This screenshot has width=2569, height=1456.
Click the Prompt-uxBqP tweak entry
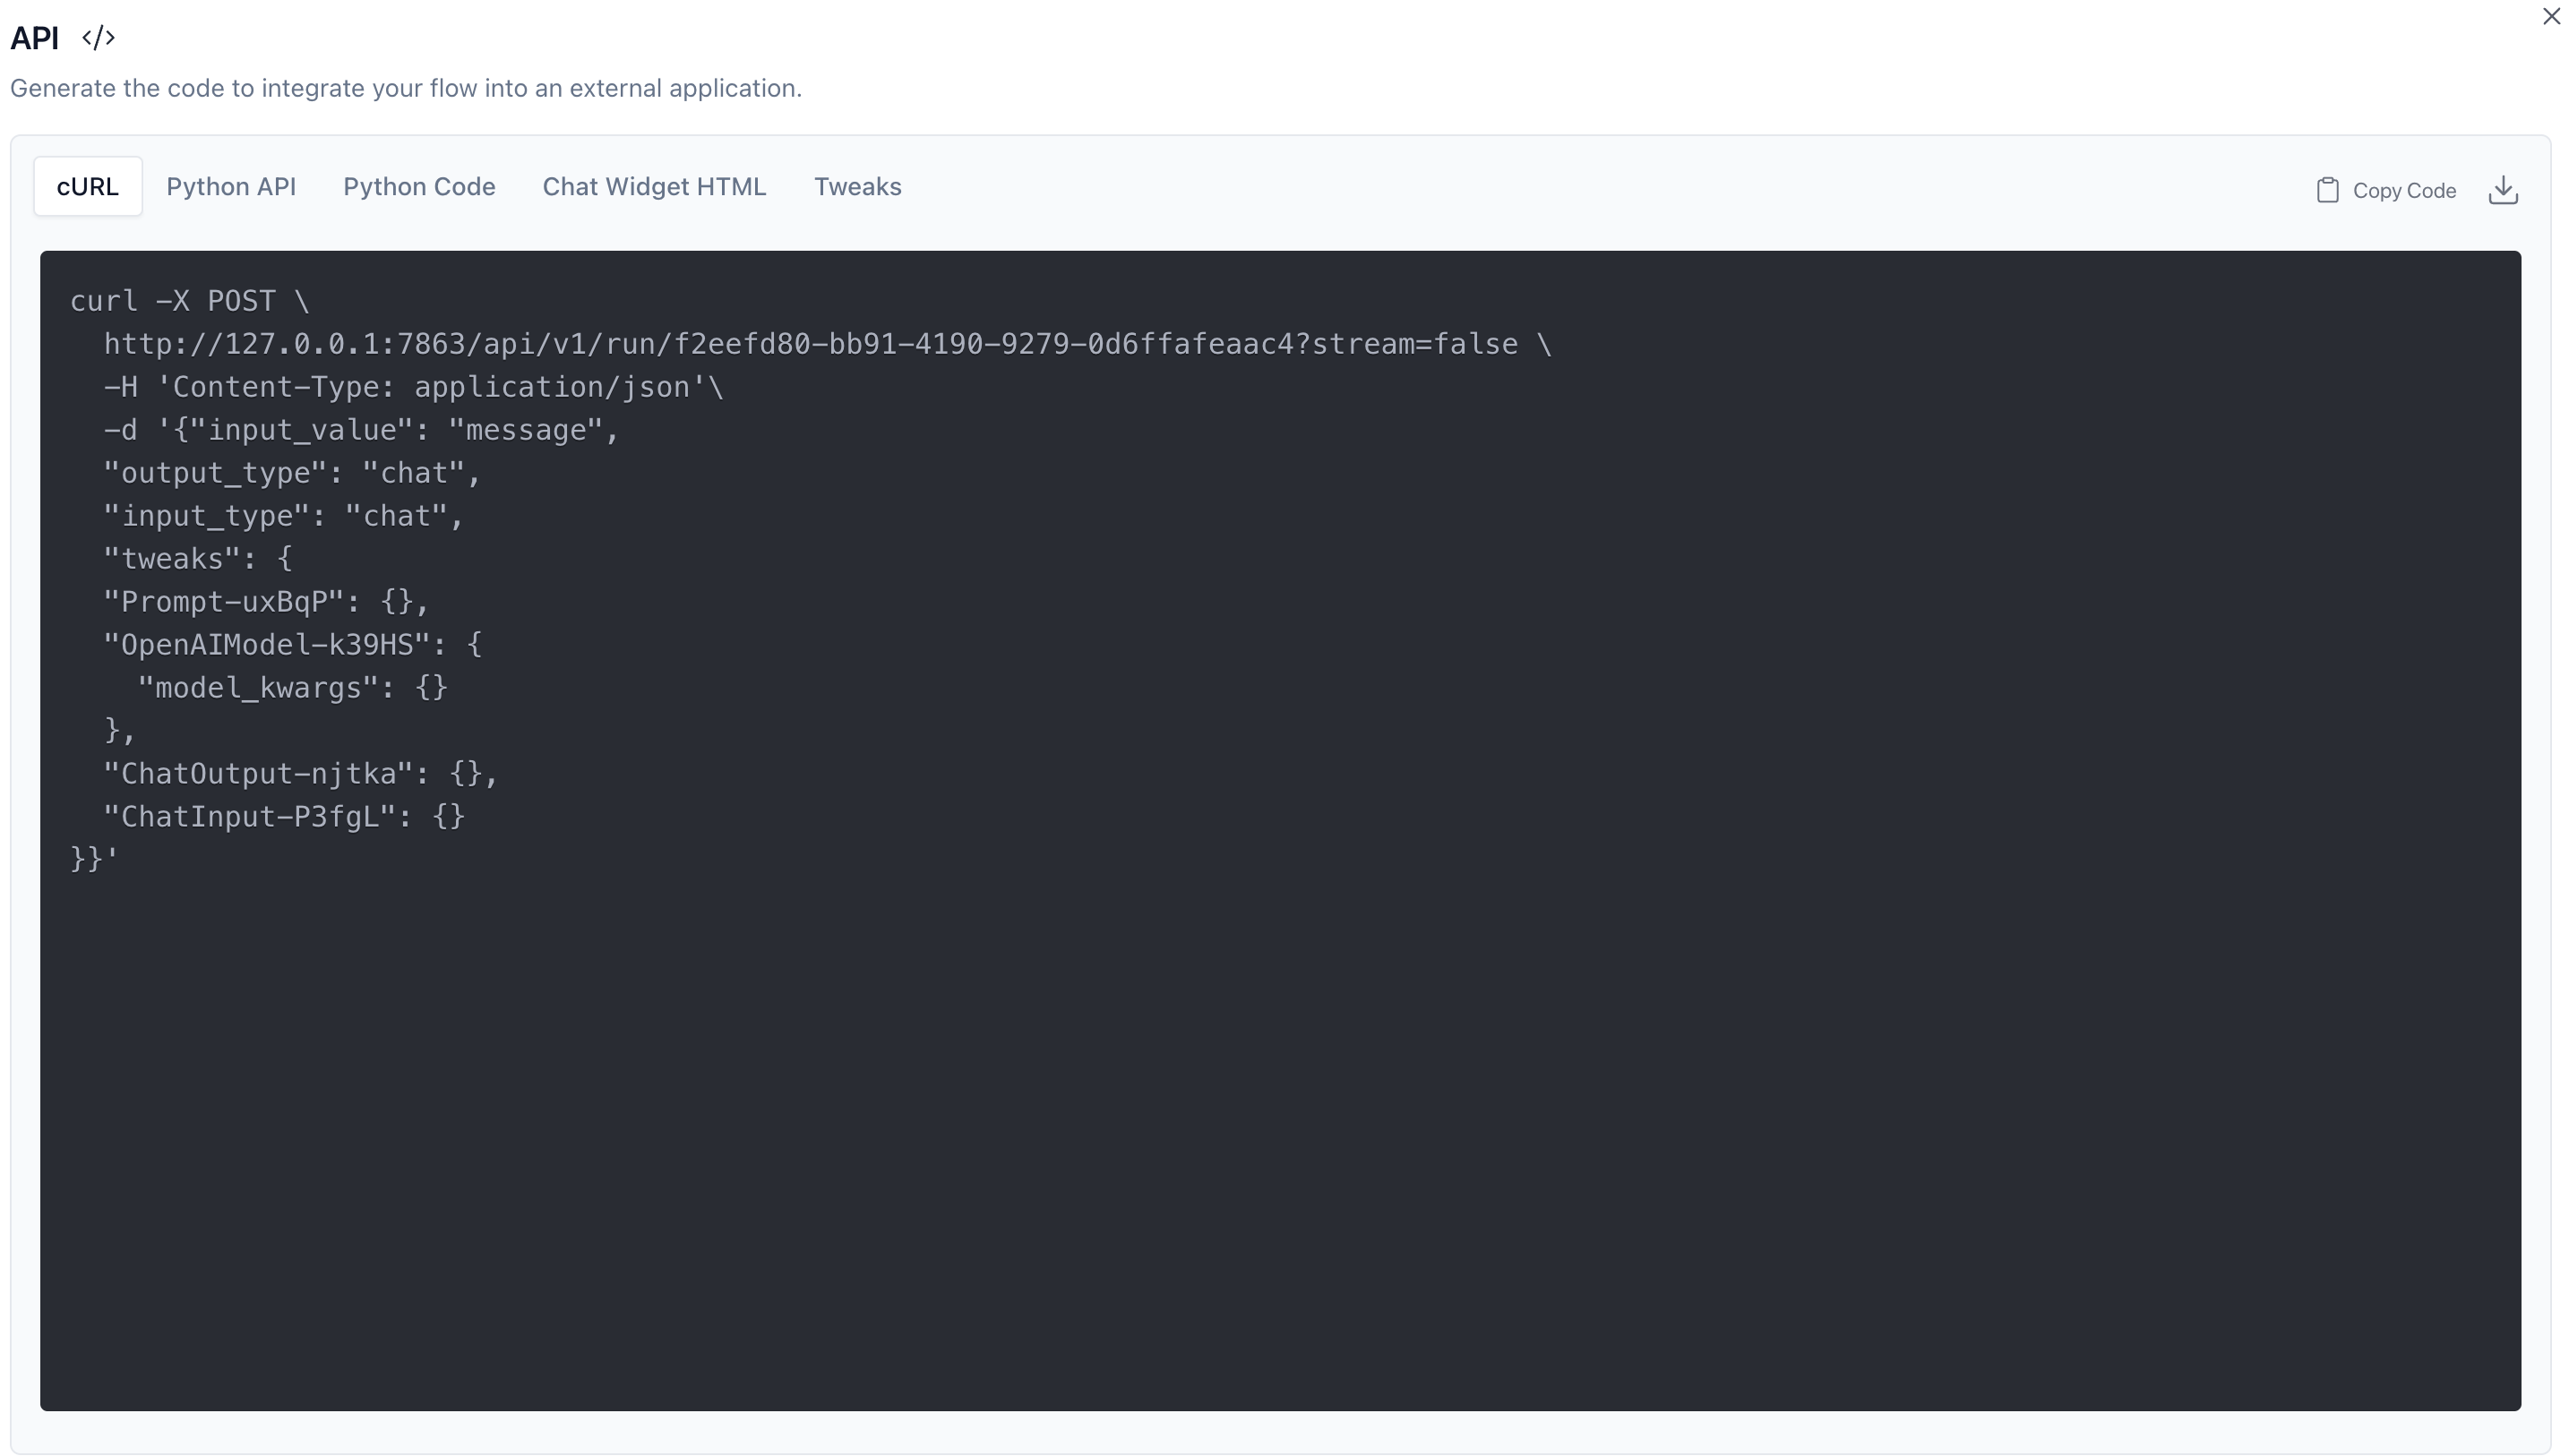267,602
